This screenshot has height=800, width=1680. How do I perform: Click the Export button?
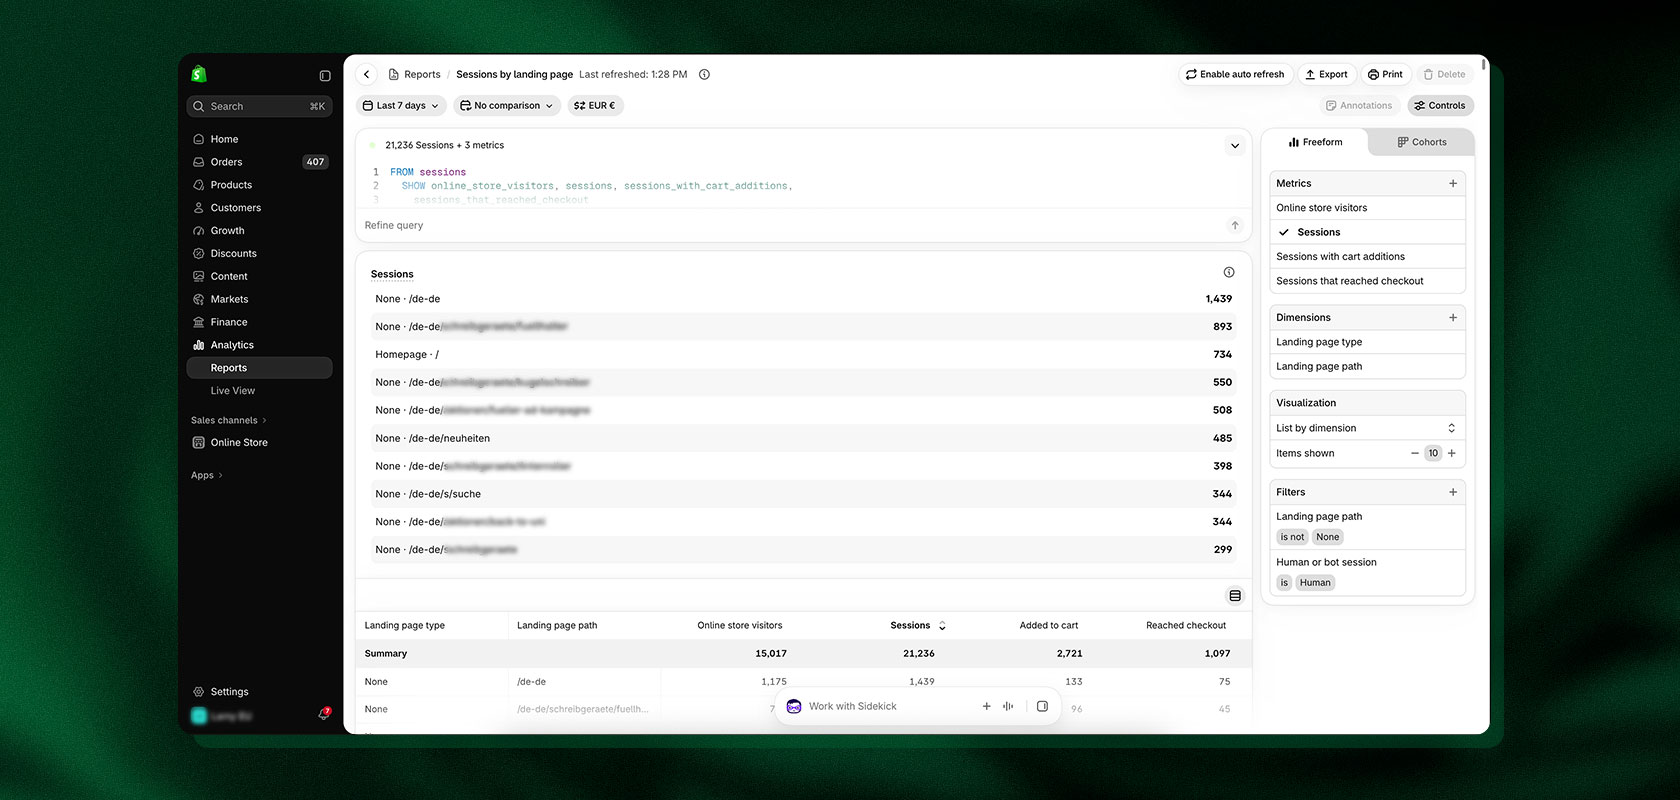1326,74
